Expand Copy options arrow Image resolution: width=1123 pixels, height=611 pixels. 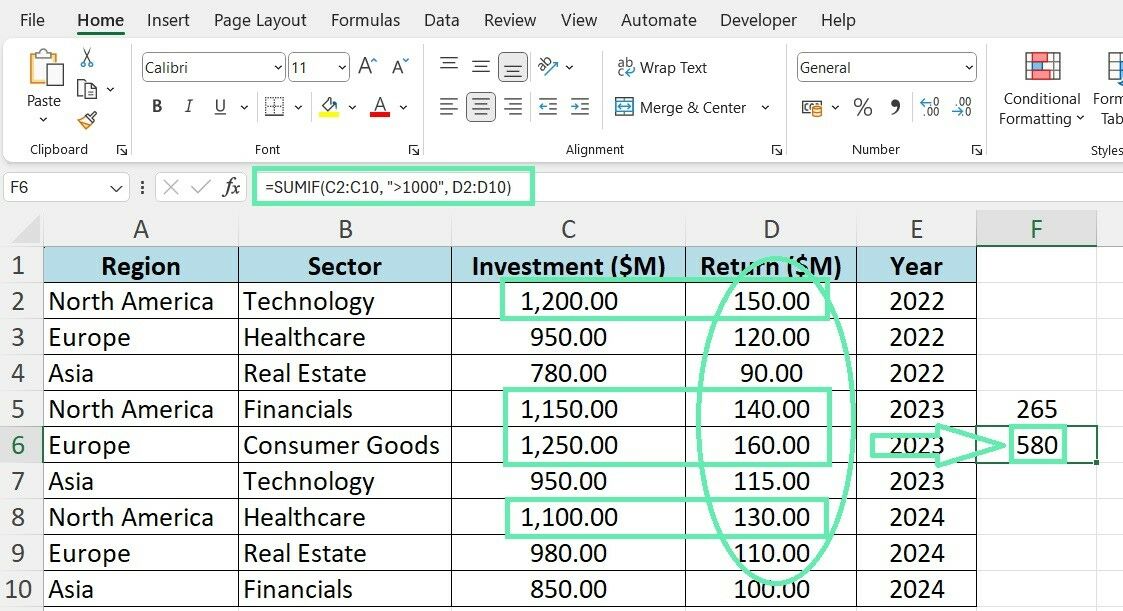[x=110, y=90]
